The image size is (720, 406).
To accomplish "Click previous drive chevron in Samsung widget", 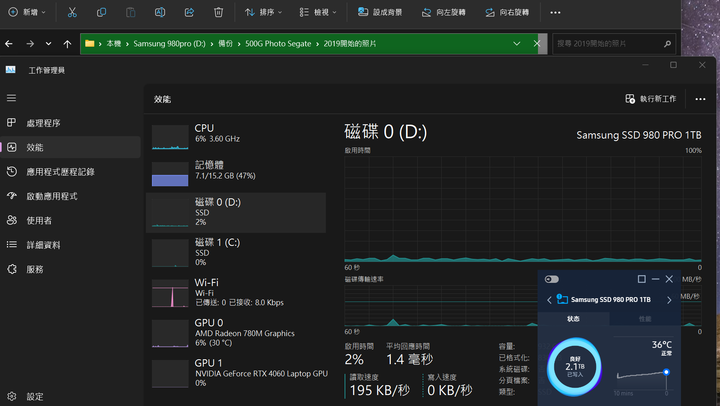I will pos(549,300).
